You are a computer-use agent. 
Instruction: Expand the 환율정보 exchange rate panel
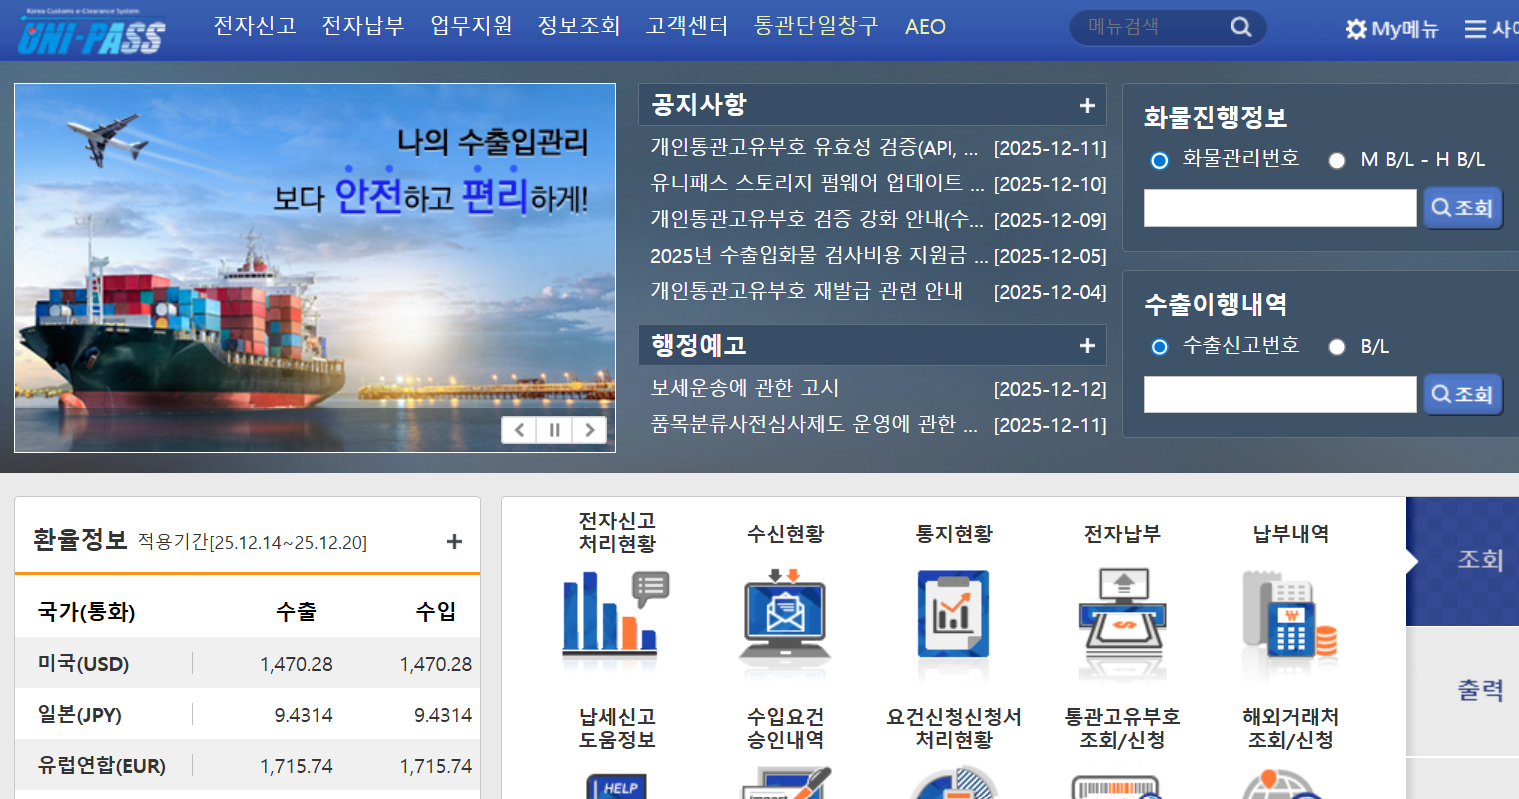(x=454, y=539)
